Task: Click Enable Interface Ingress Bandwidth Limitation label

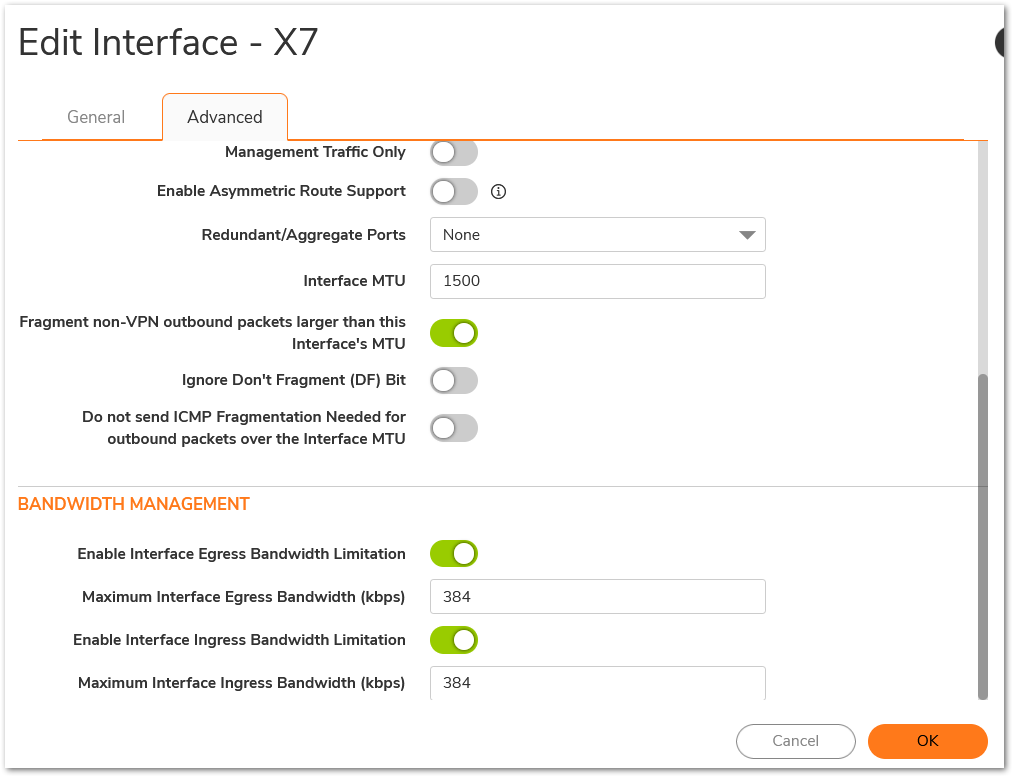Action: pyautogui.click(x=239, y=640)
